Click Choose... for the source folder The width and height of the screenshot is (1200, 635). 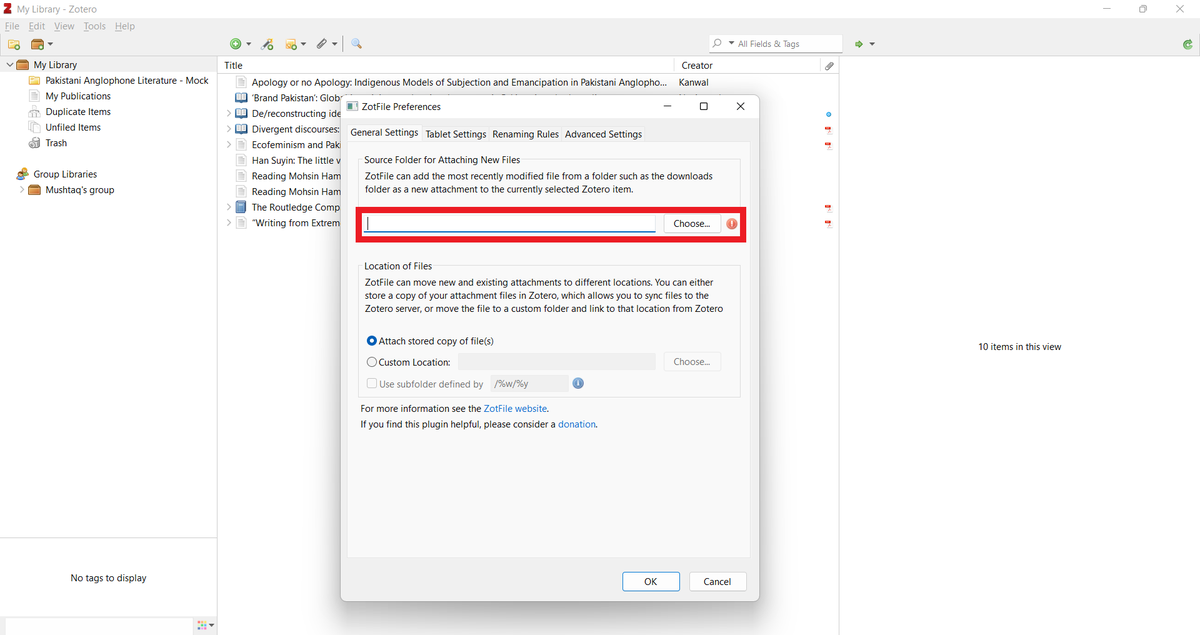coord(692,224)
